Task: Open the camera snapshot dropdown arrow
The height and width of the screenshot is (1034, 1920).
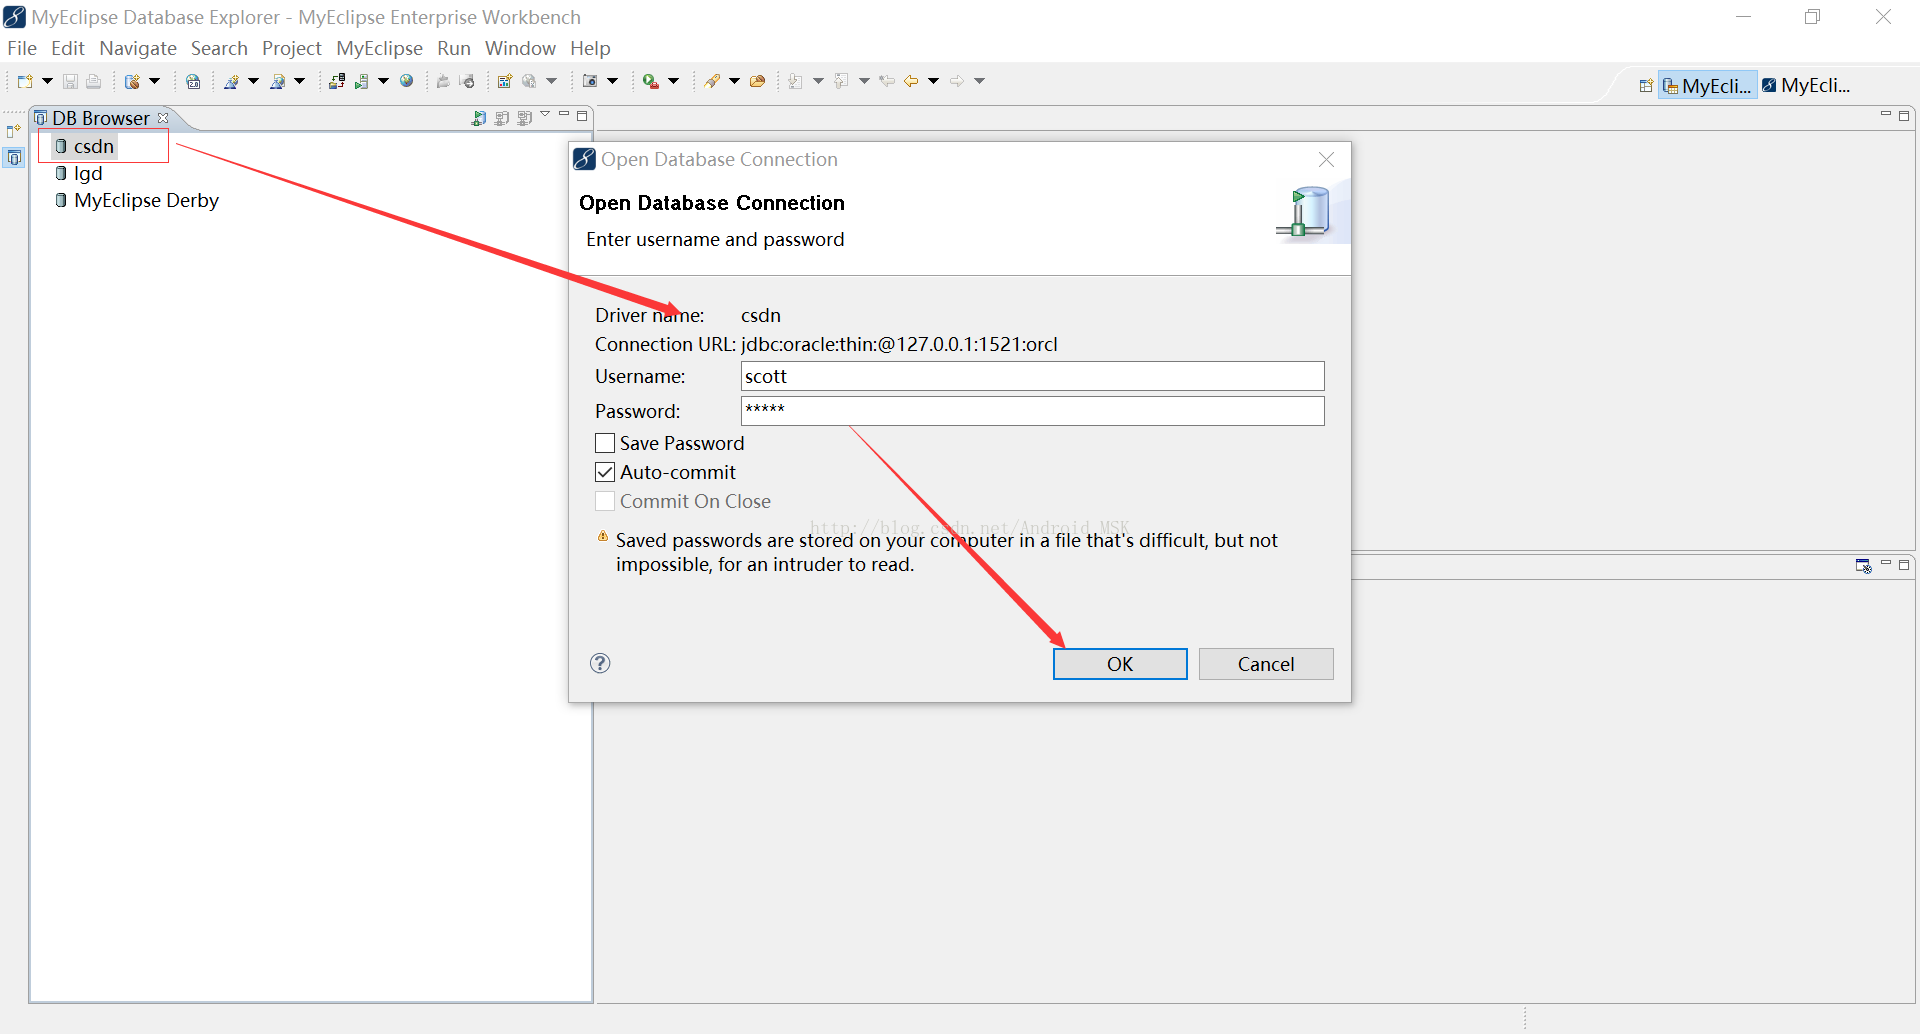Action: tap(612, 82)
